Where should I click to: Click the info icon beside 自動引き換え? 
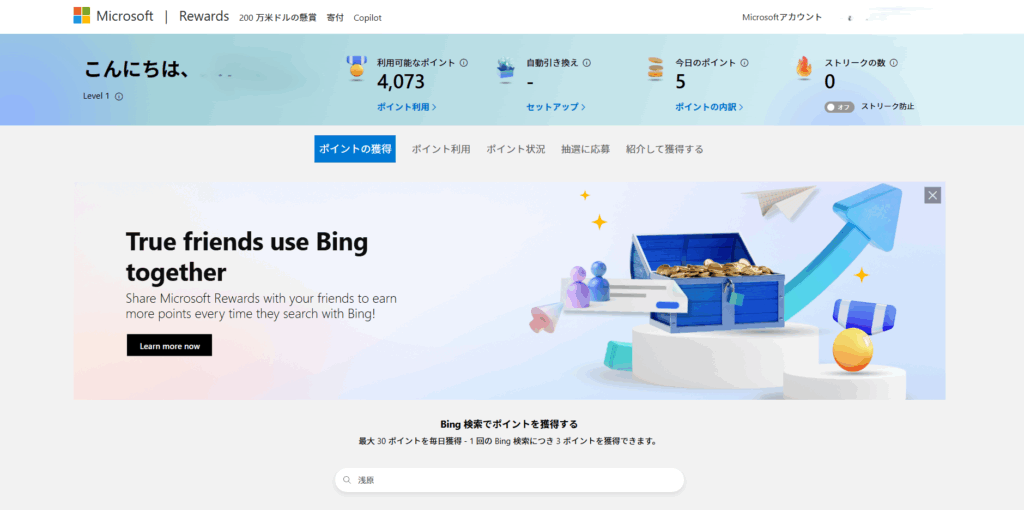pyautogui.click(x=587, y=63)
